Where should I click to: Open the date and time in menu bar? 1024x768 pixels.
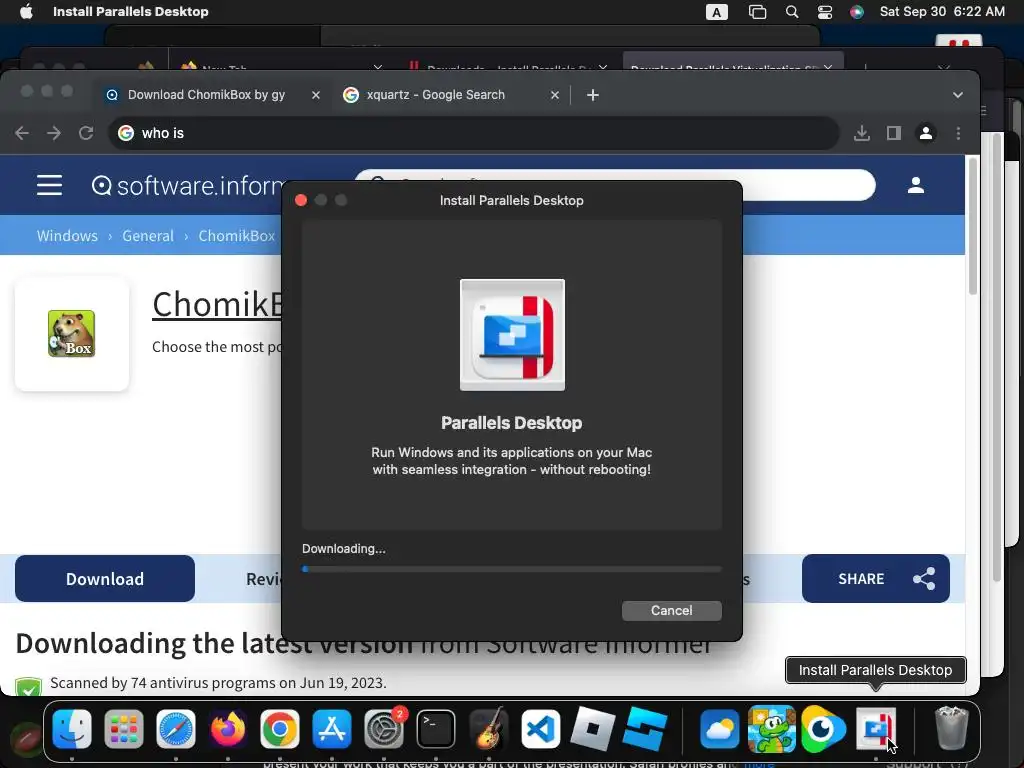point(942,12)
